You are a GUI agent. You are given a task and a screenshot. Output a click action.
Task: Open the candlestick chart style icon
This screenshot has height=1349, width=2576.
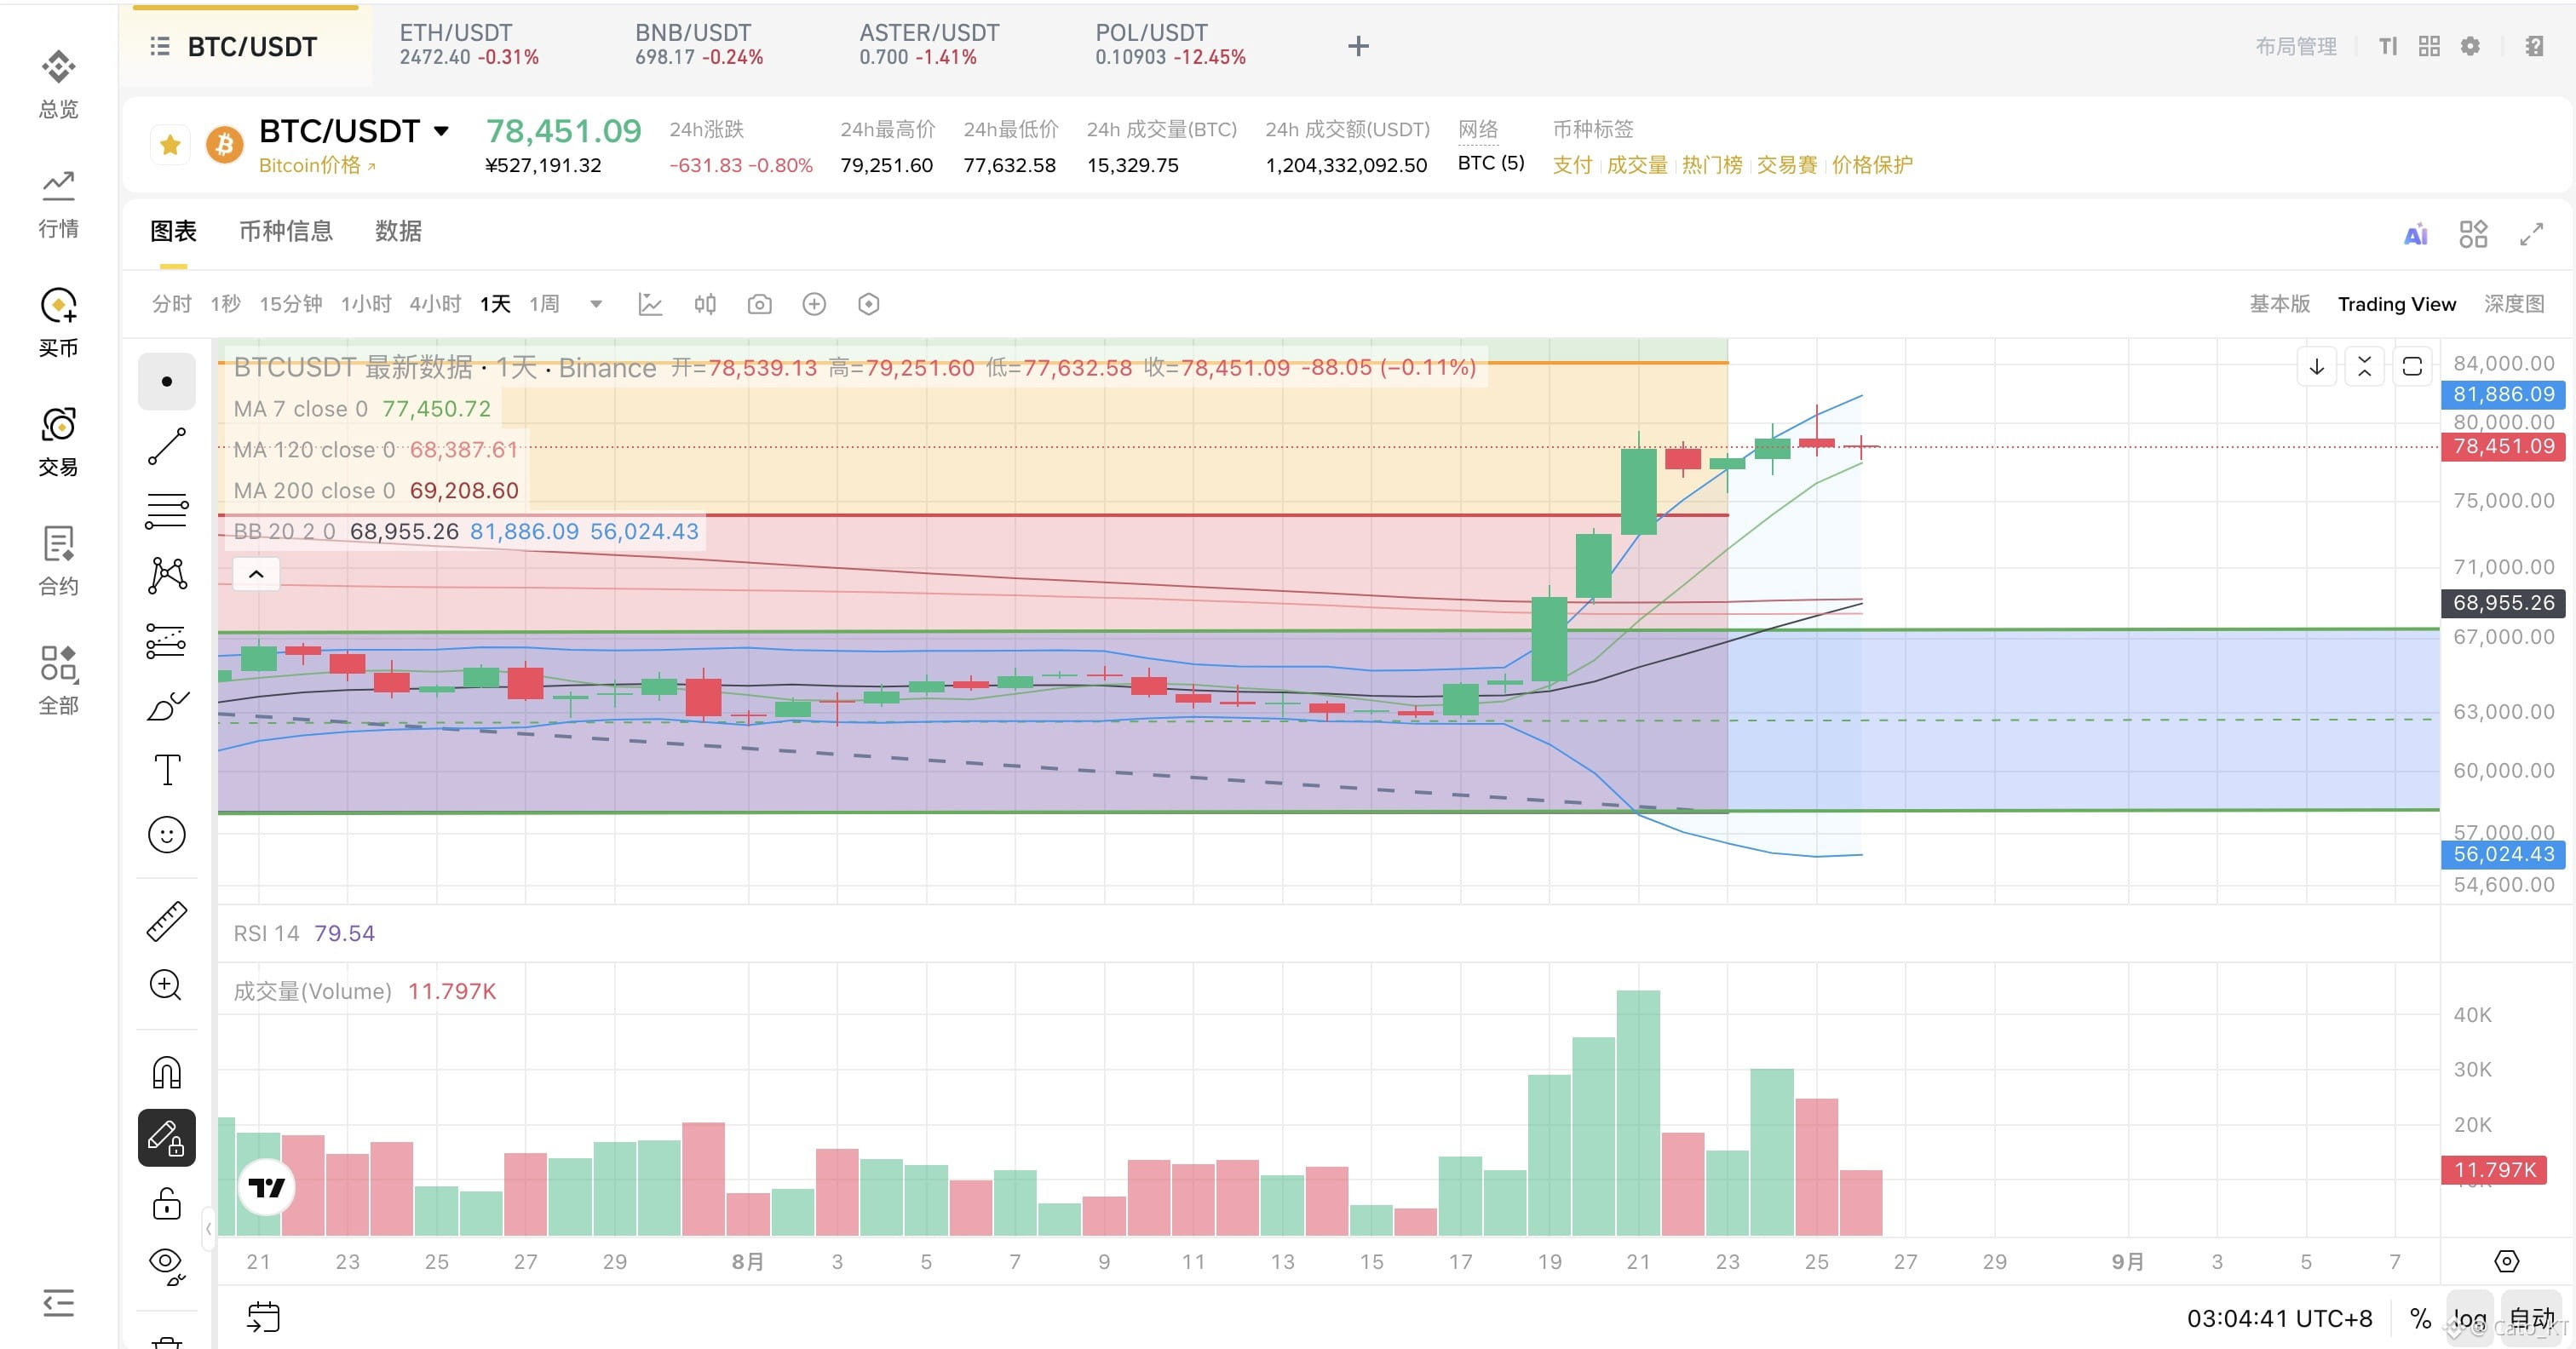[705, 304]
